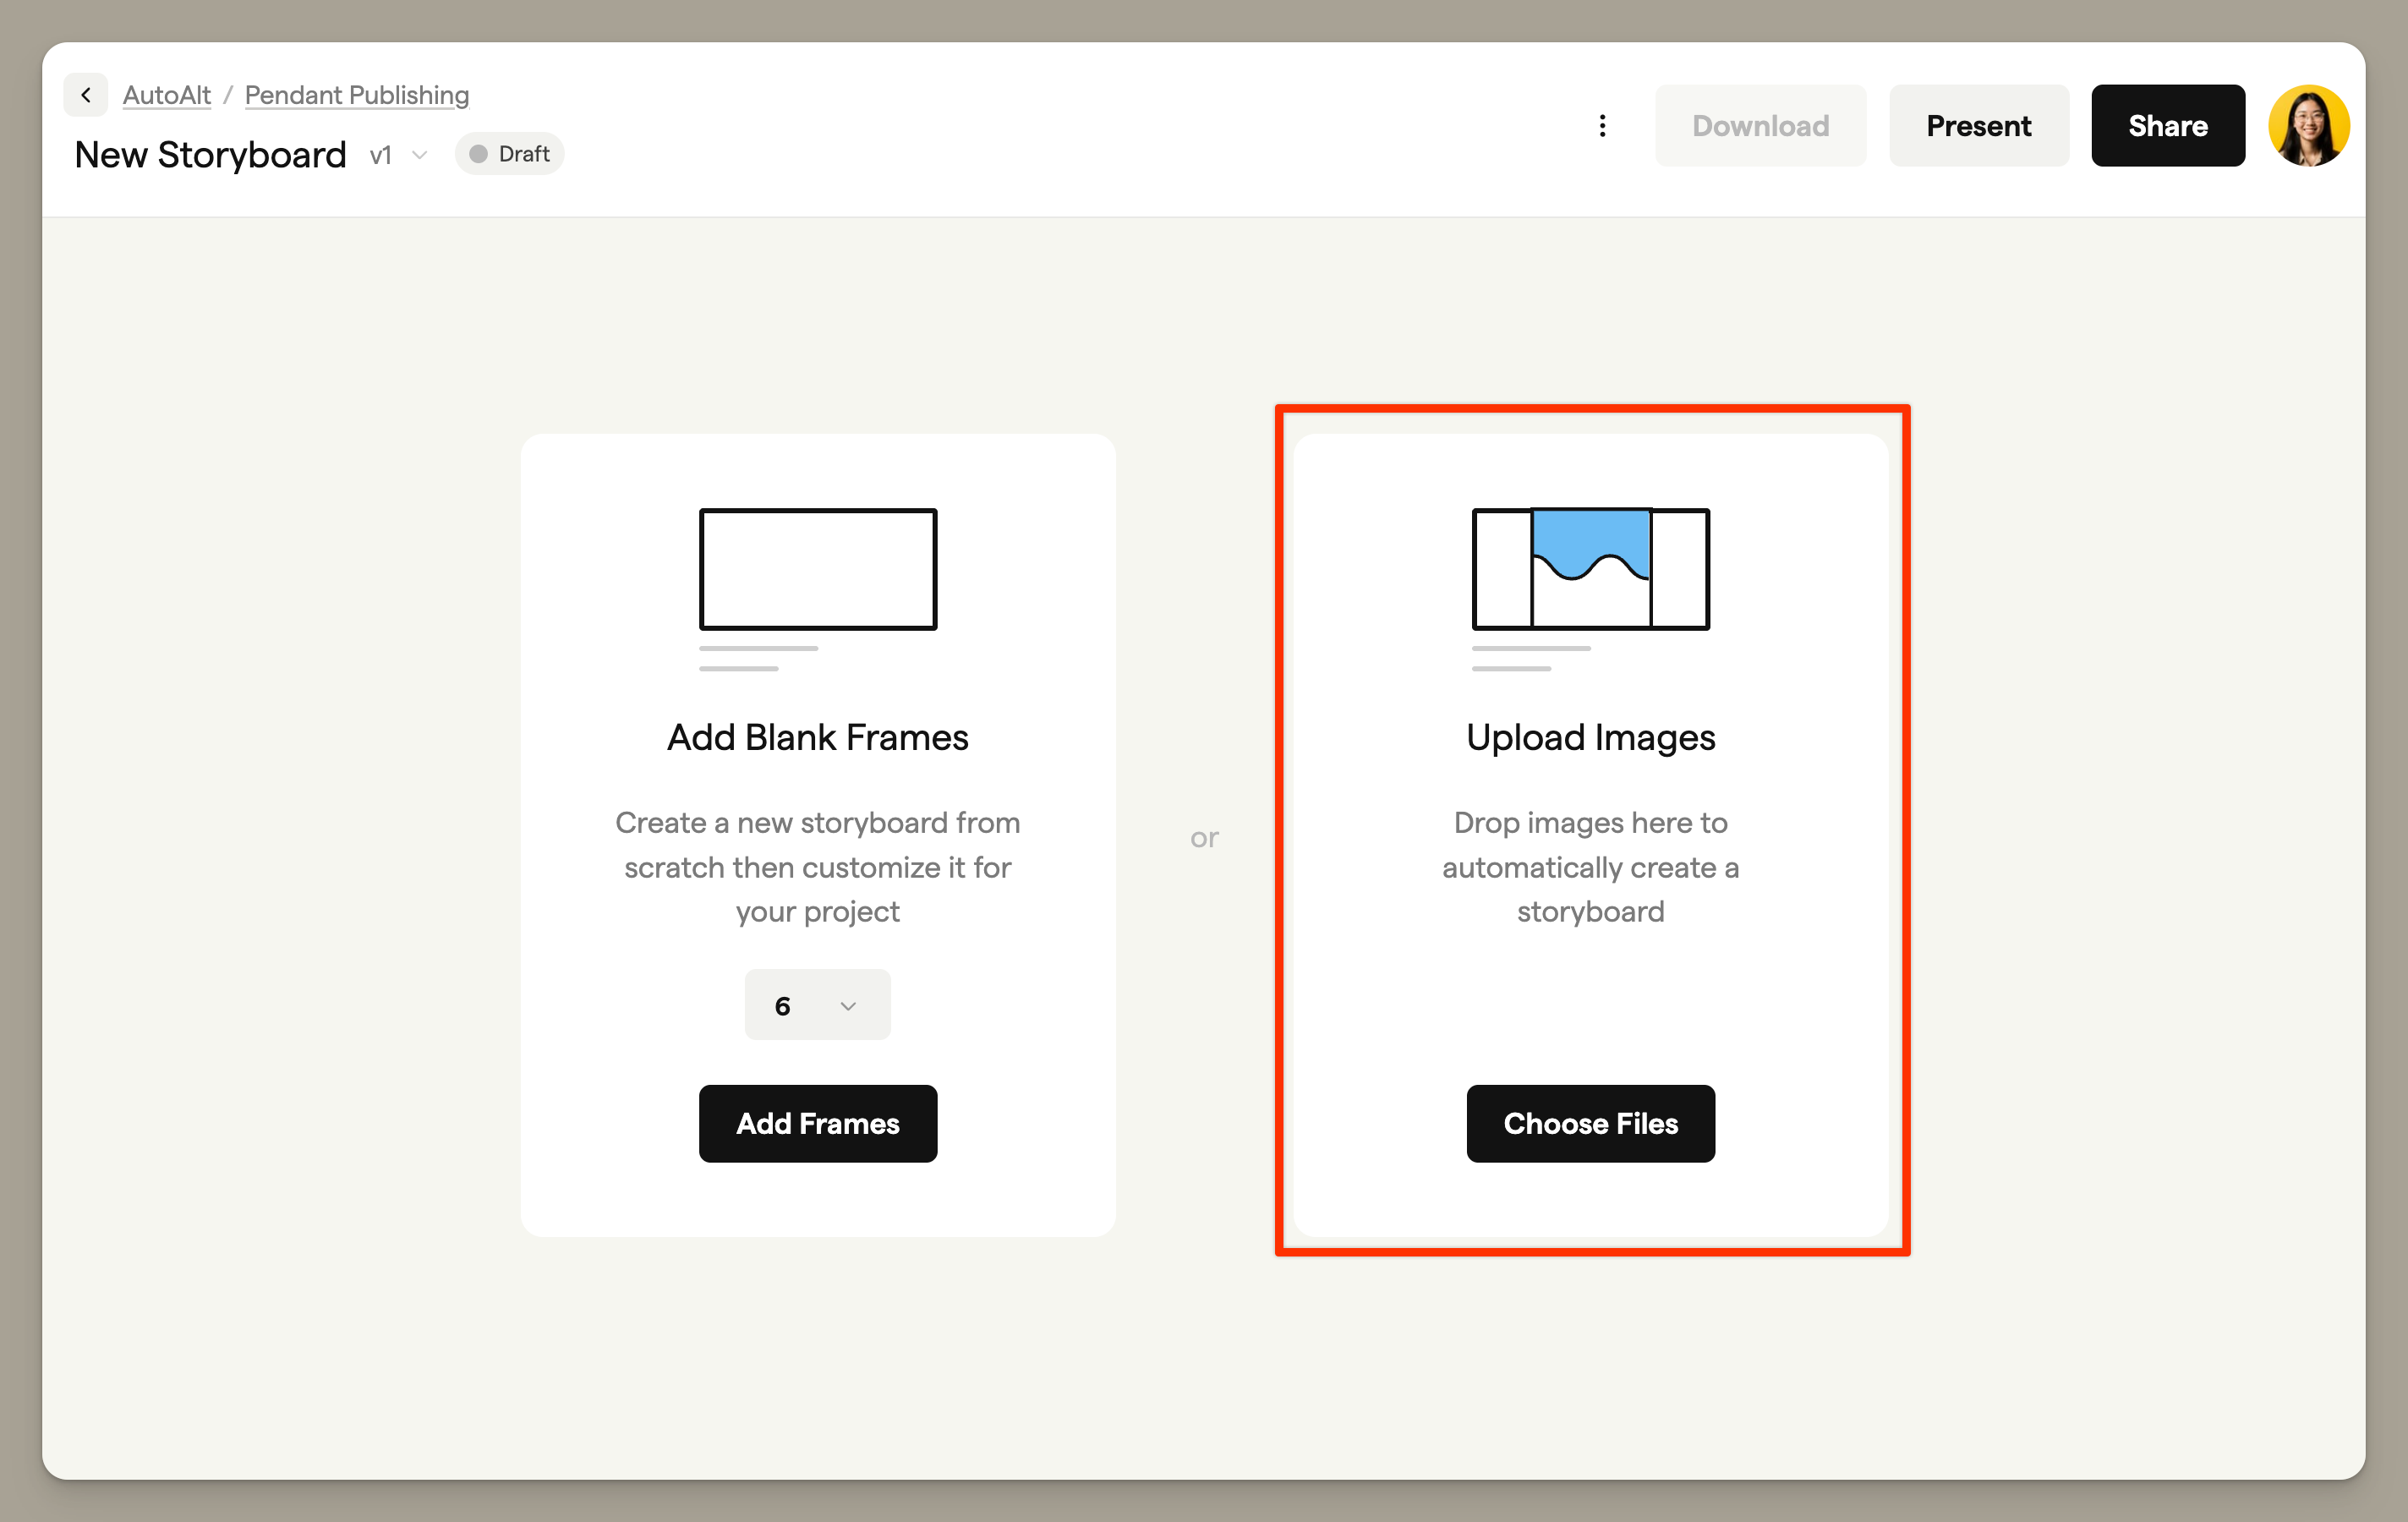
Task: Click the user profile avatar
Action: click(2308, 126)
